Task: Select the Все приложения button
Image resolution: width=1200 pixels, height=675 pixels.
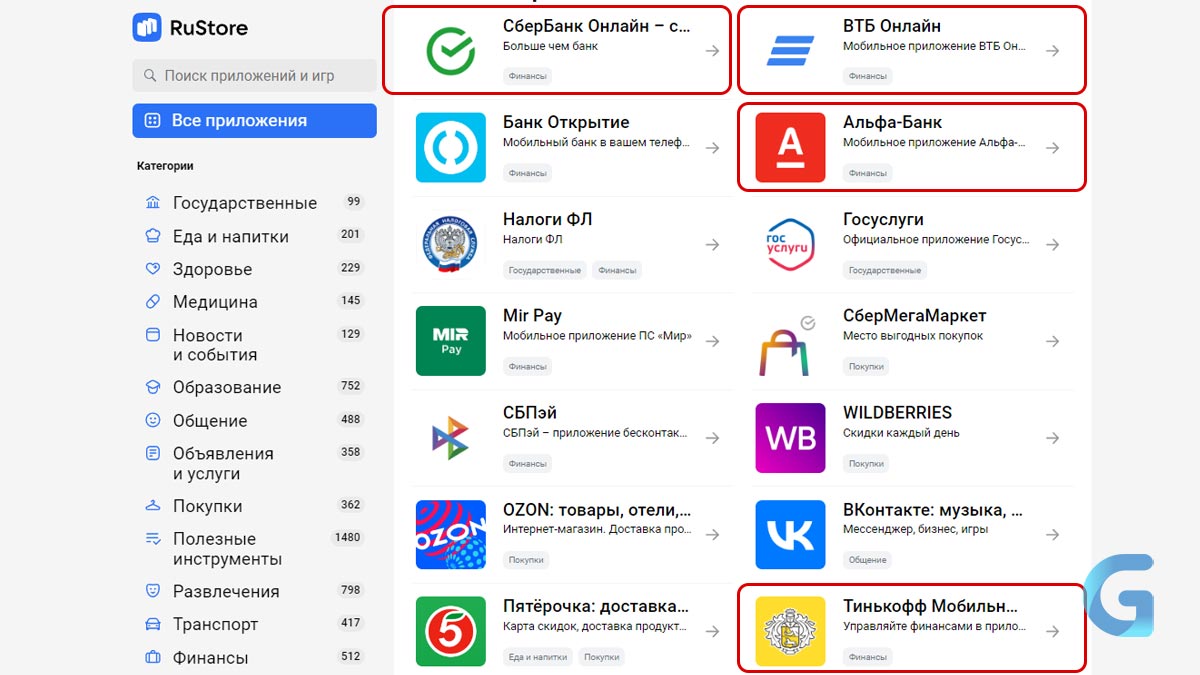Action: click(x=254, y=120)
